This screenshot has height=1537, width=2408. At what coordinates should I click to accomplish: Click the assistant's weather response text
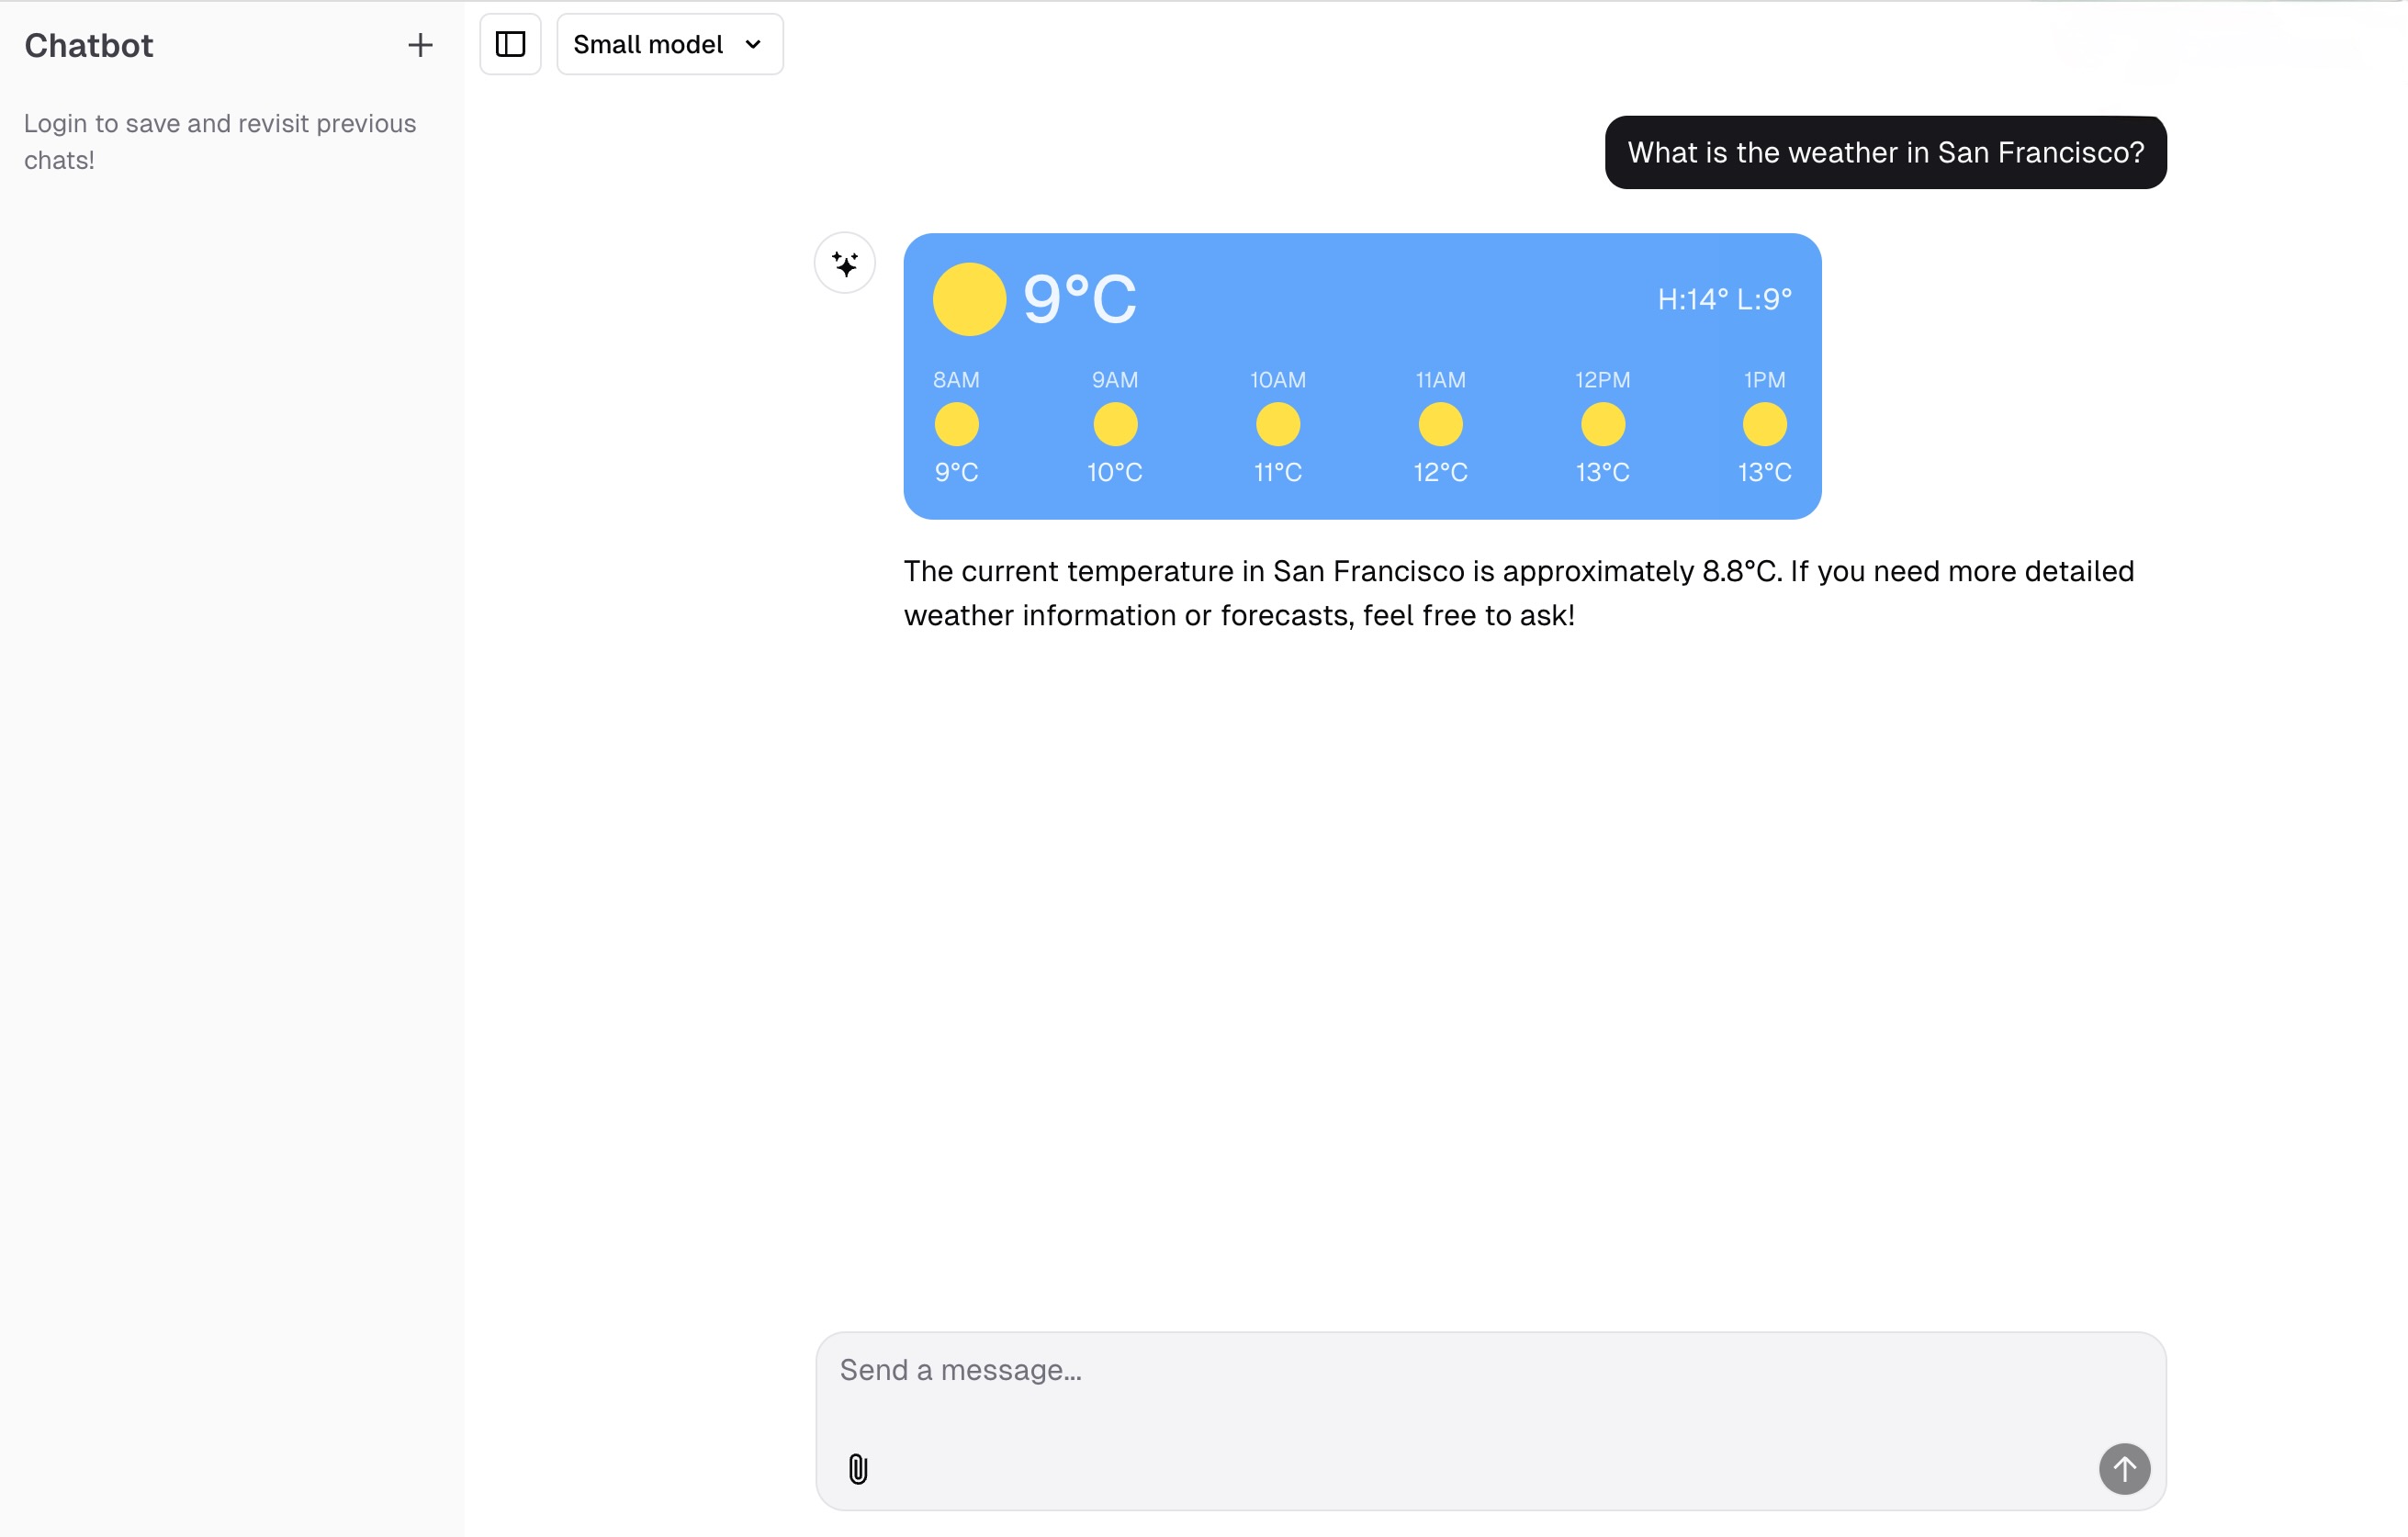tap(1520, 593)
